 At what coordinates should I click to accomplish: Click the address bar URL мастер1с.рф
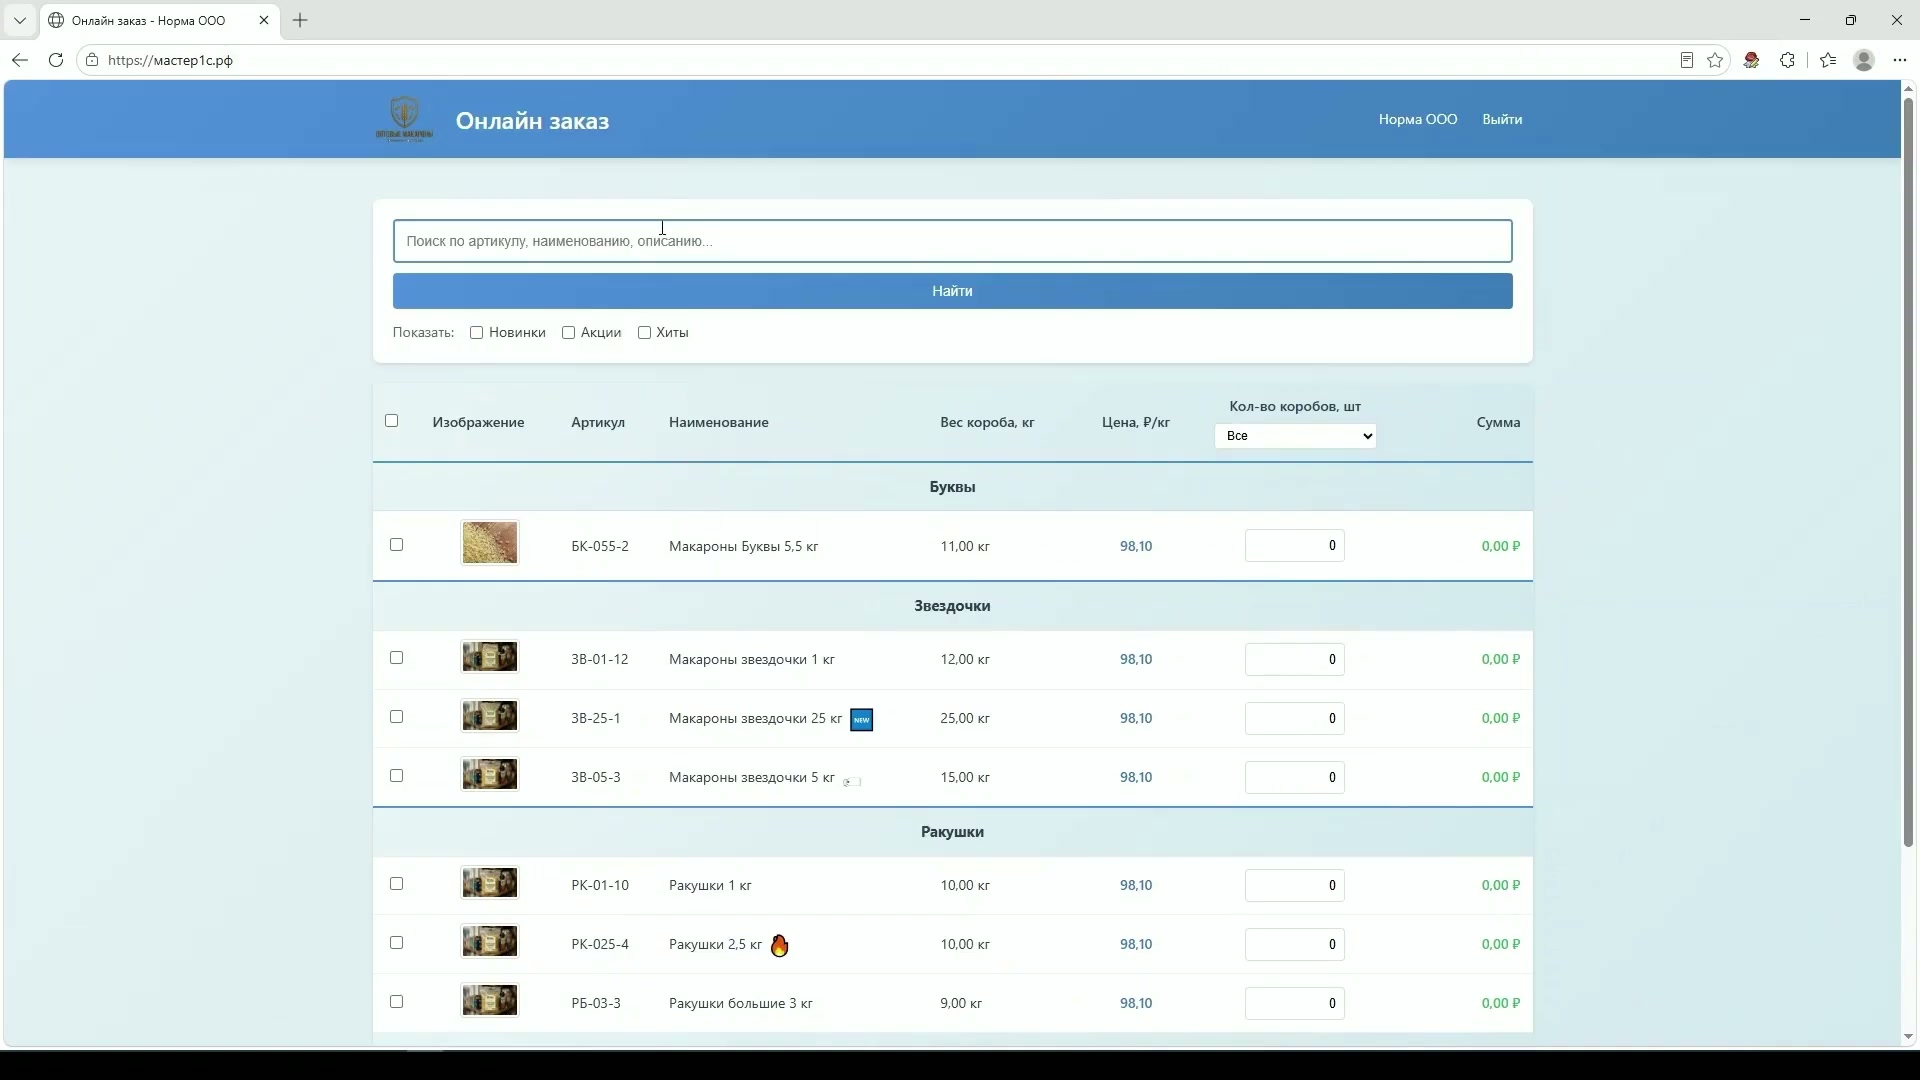tap(170, 60)
